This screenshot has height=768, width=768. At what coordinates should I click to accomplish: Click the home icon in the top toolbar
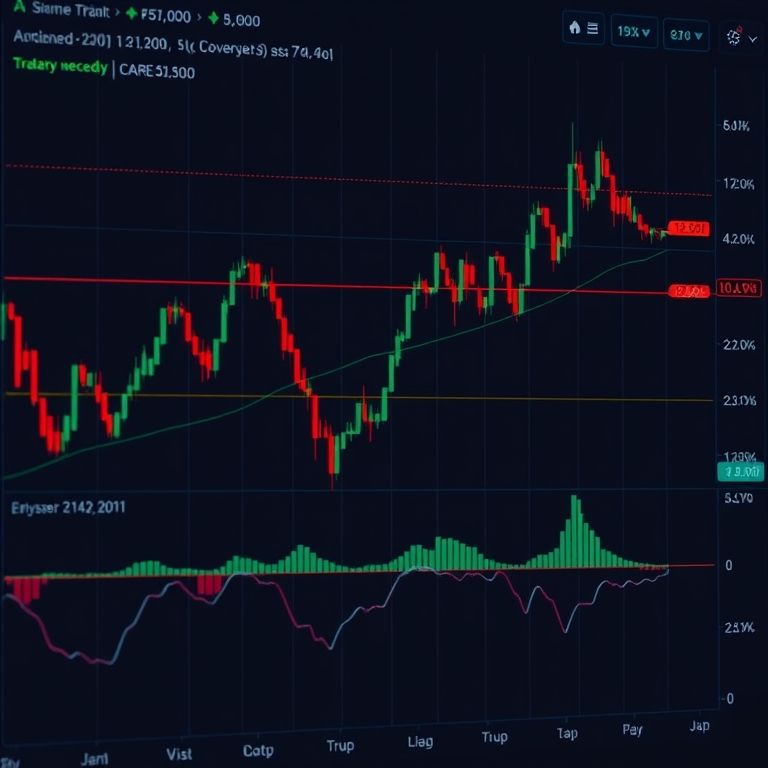point(575,30)
